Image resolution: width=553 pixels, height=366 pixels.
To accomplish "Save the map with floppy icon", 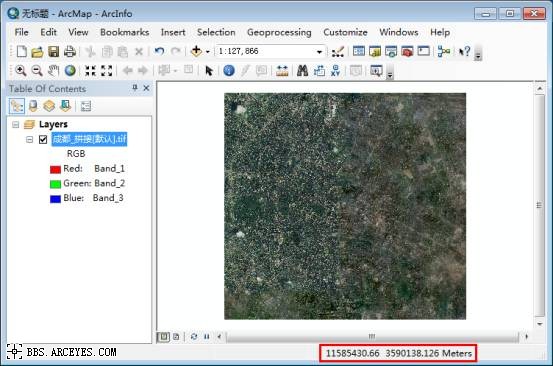I will pyautogui.click(x=54, y=52).
